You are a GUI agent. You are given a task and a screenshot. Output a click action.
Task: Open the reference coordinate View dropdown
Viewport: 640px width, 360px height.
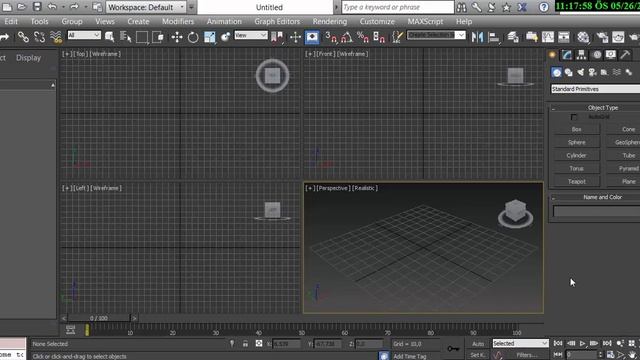251,36
